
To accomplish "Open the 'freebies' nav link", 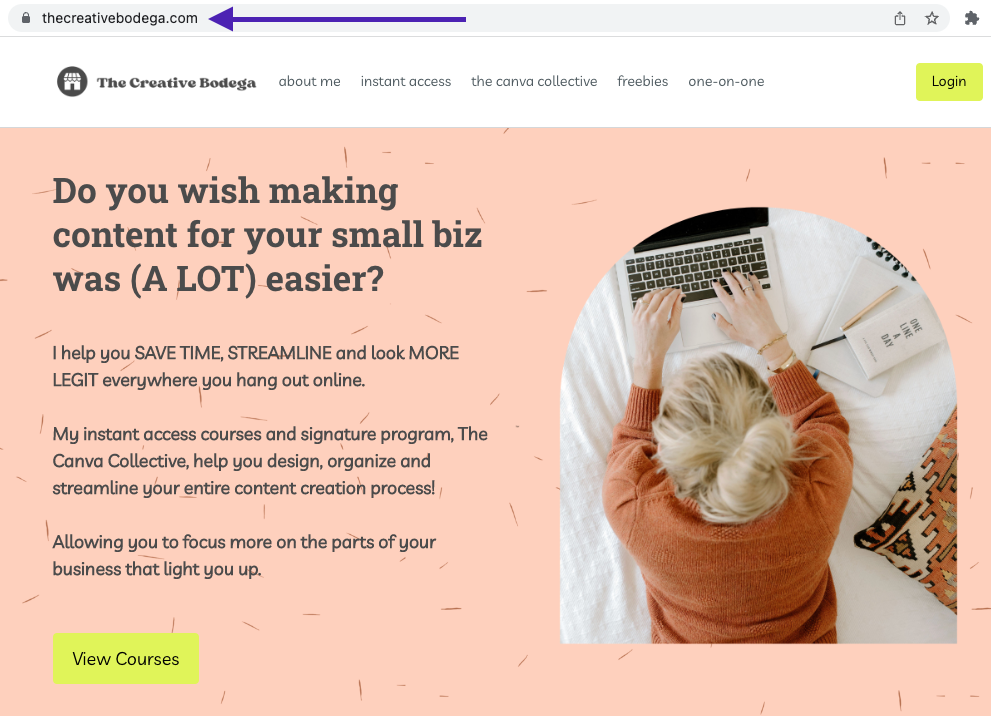I will point(643,82).
